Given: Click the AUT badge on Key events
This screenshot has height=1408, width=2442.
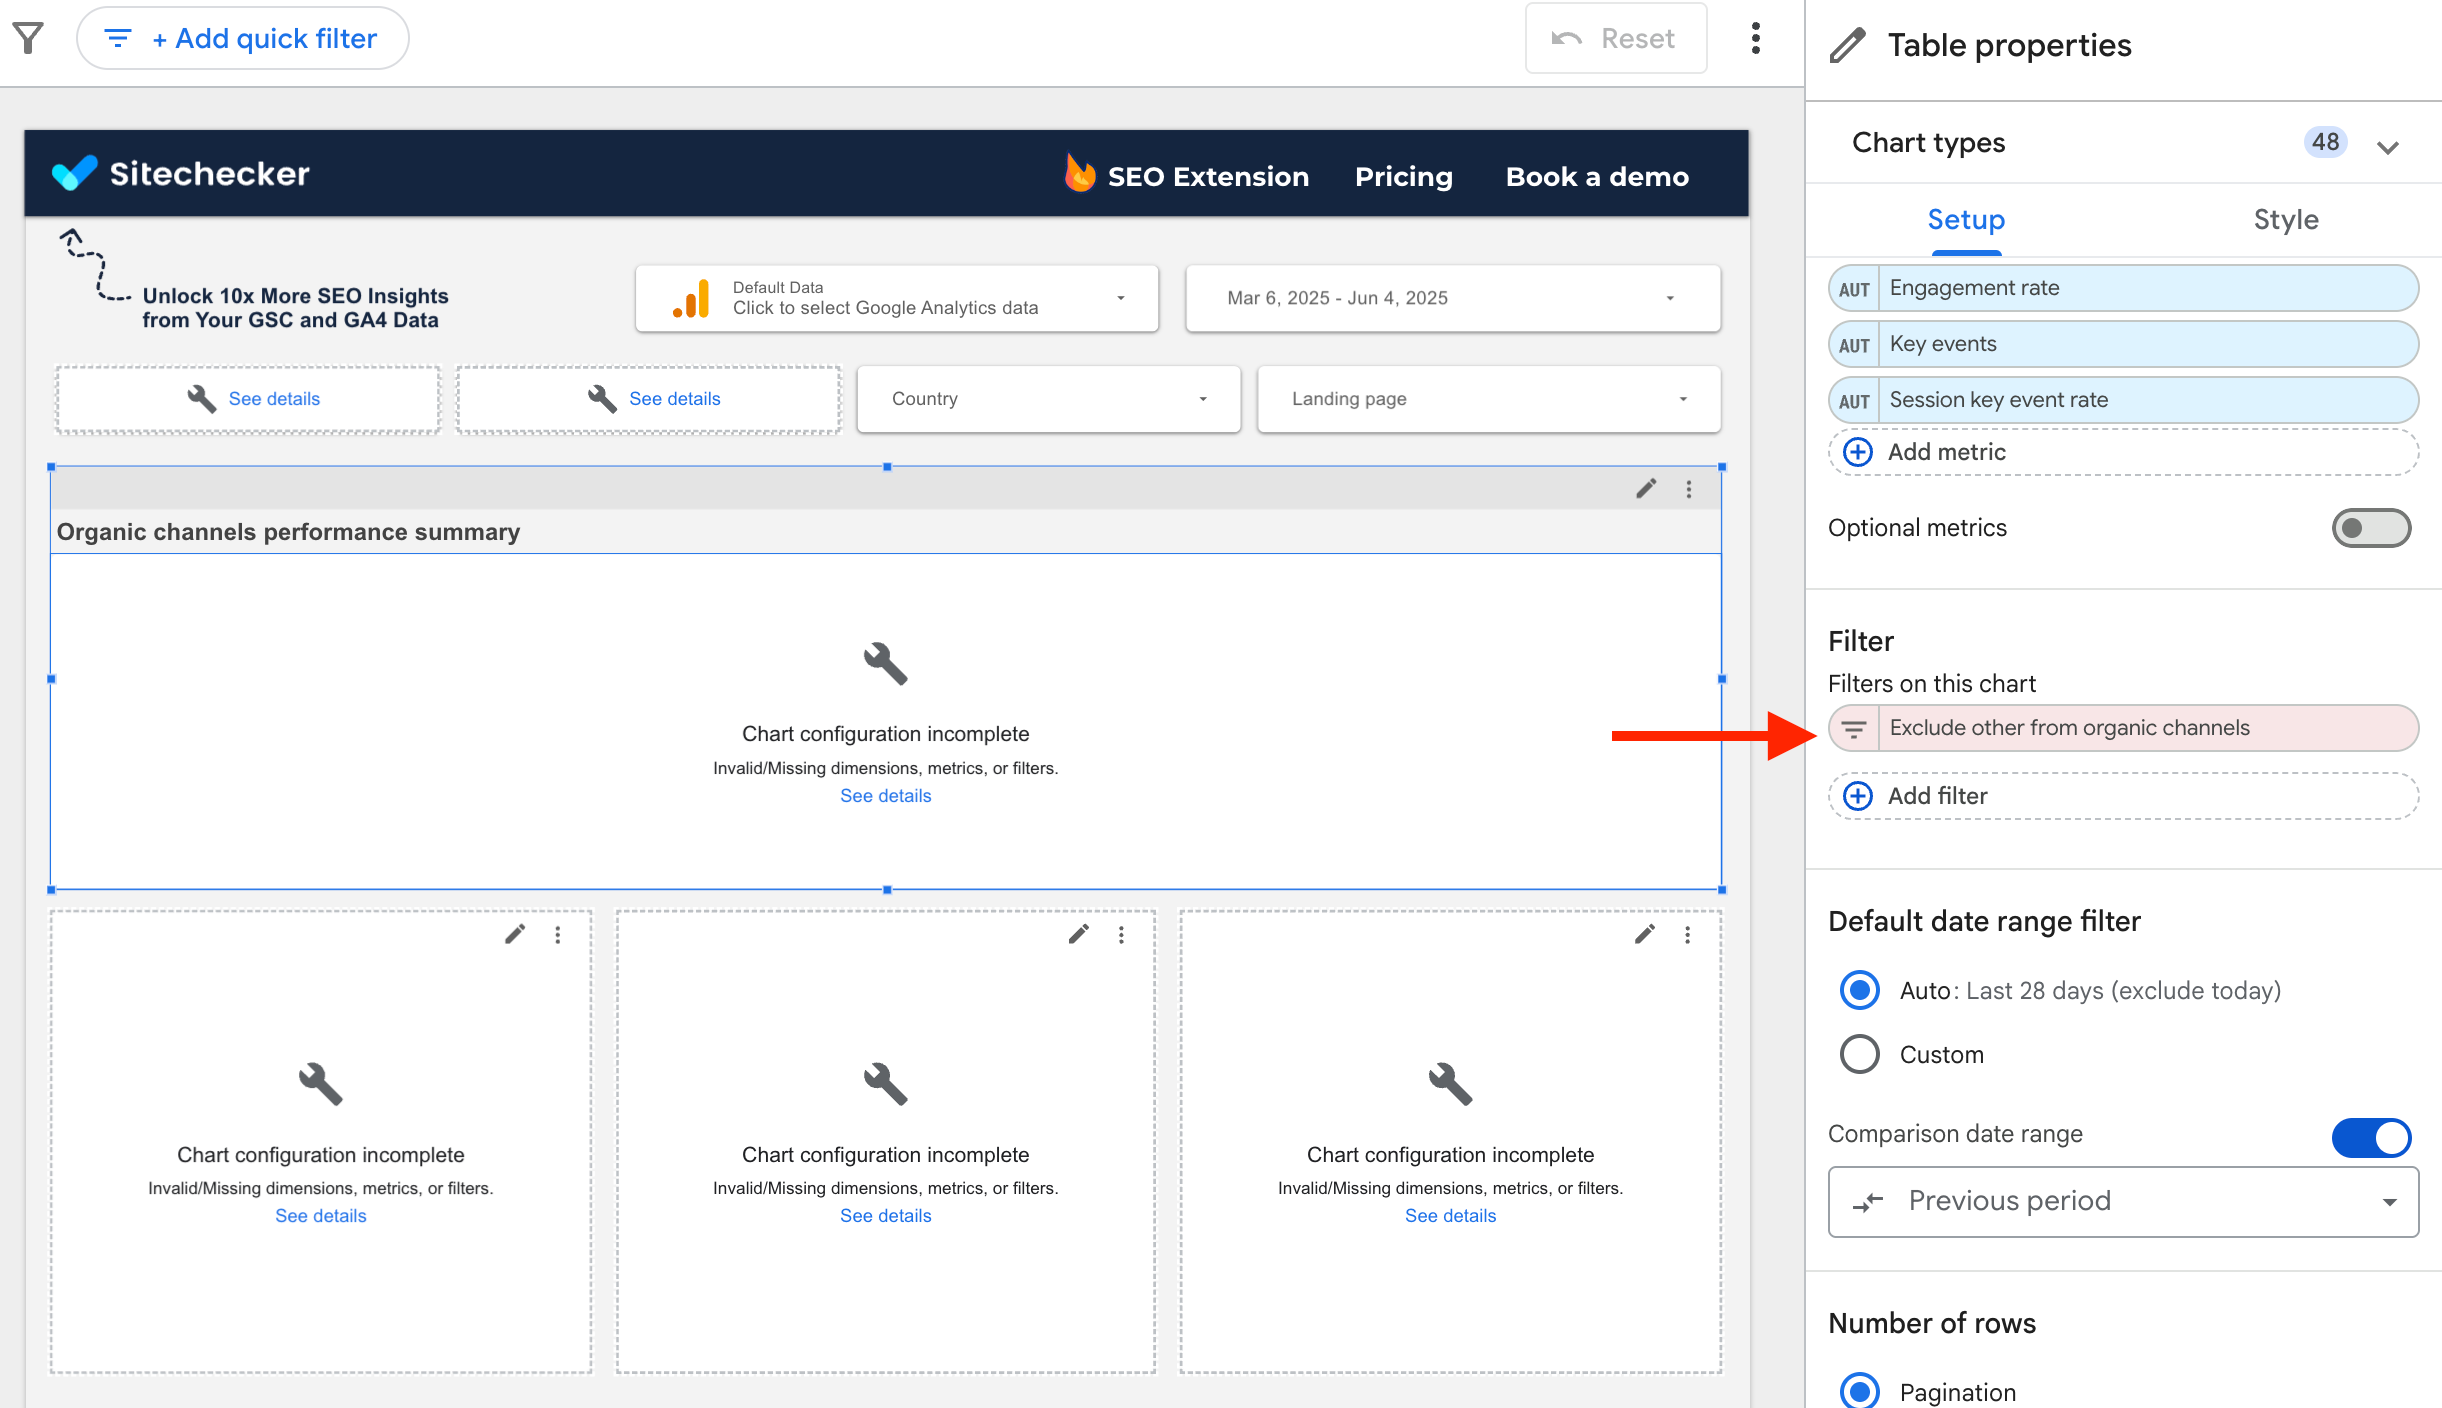Looking at the screenshot, I should 1854,345.
